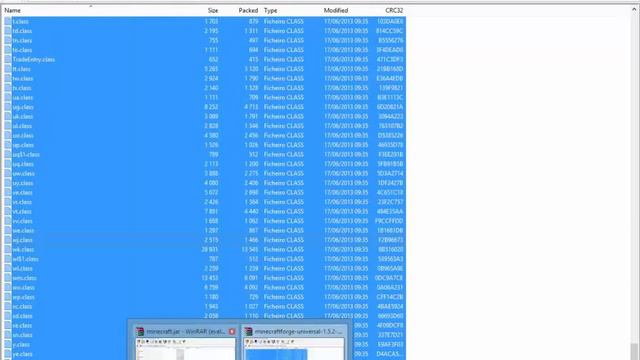Click the scrollbar up arrow of file list
Screen dimensions: 640x360
634,10
